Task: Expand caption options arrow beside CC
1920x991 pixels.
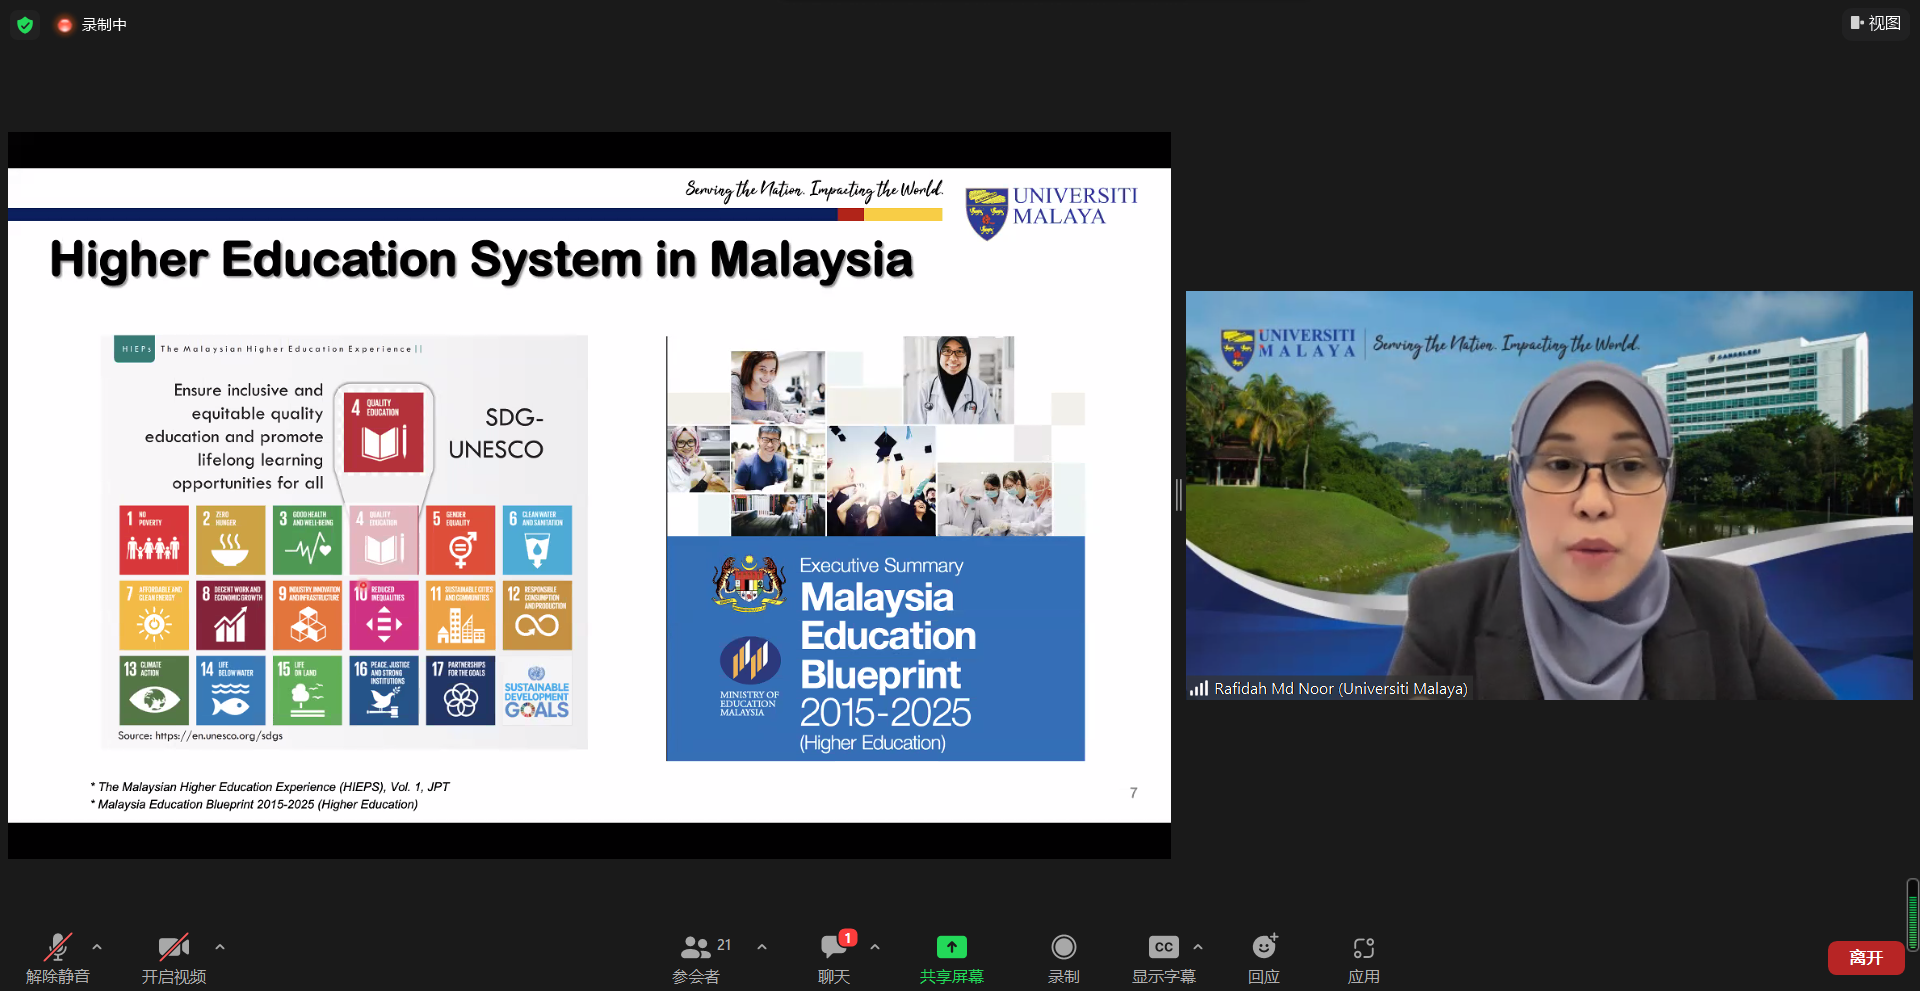Action: coord(1198,946)
